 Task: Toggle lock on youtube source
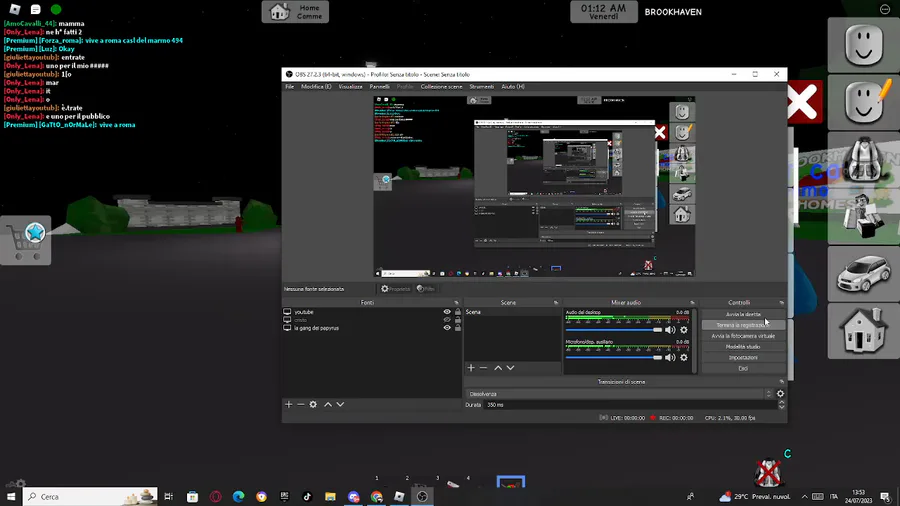[457, 312]
